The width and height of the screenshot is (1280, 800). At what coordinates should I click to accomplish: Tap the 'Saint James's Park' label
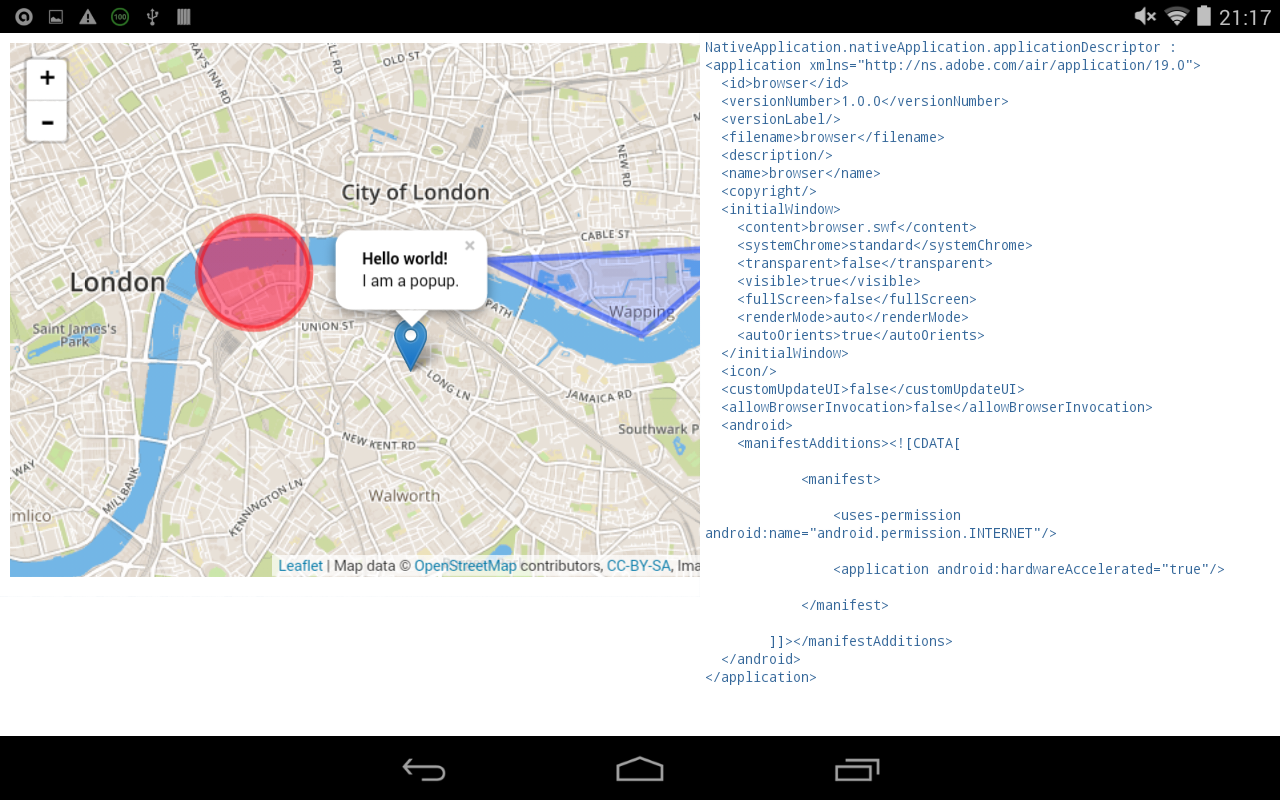click(74, 335)
